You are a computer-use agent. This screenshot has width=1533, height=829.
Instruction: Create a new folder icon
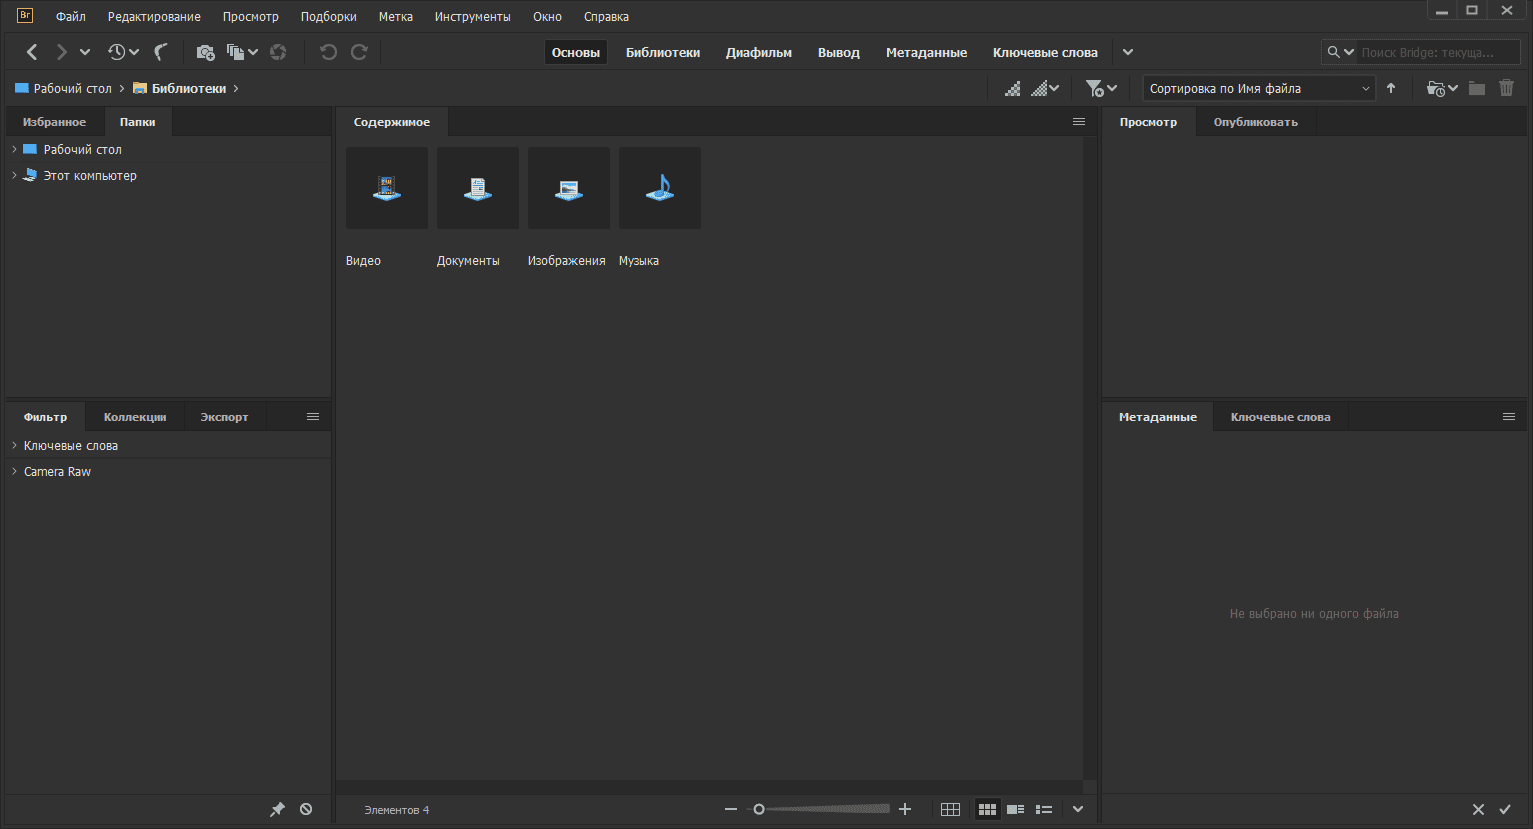[1477, 89]
